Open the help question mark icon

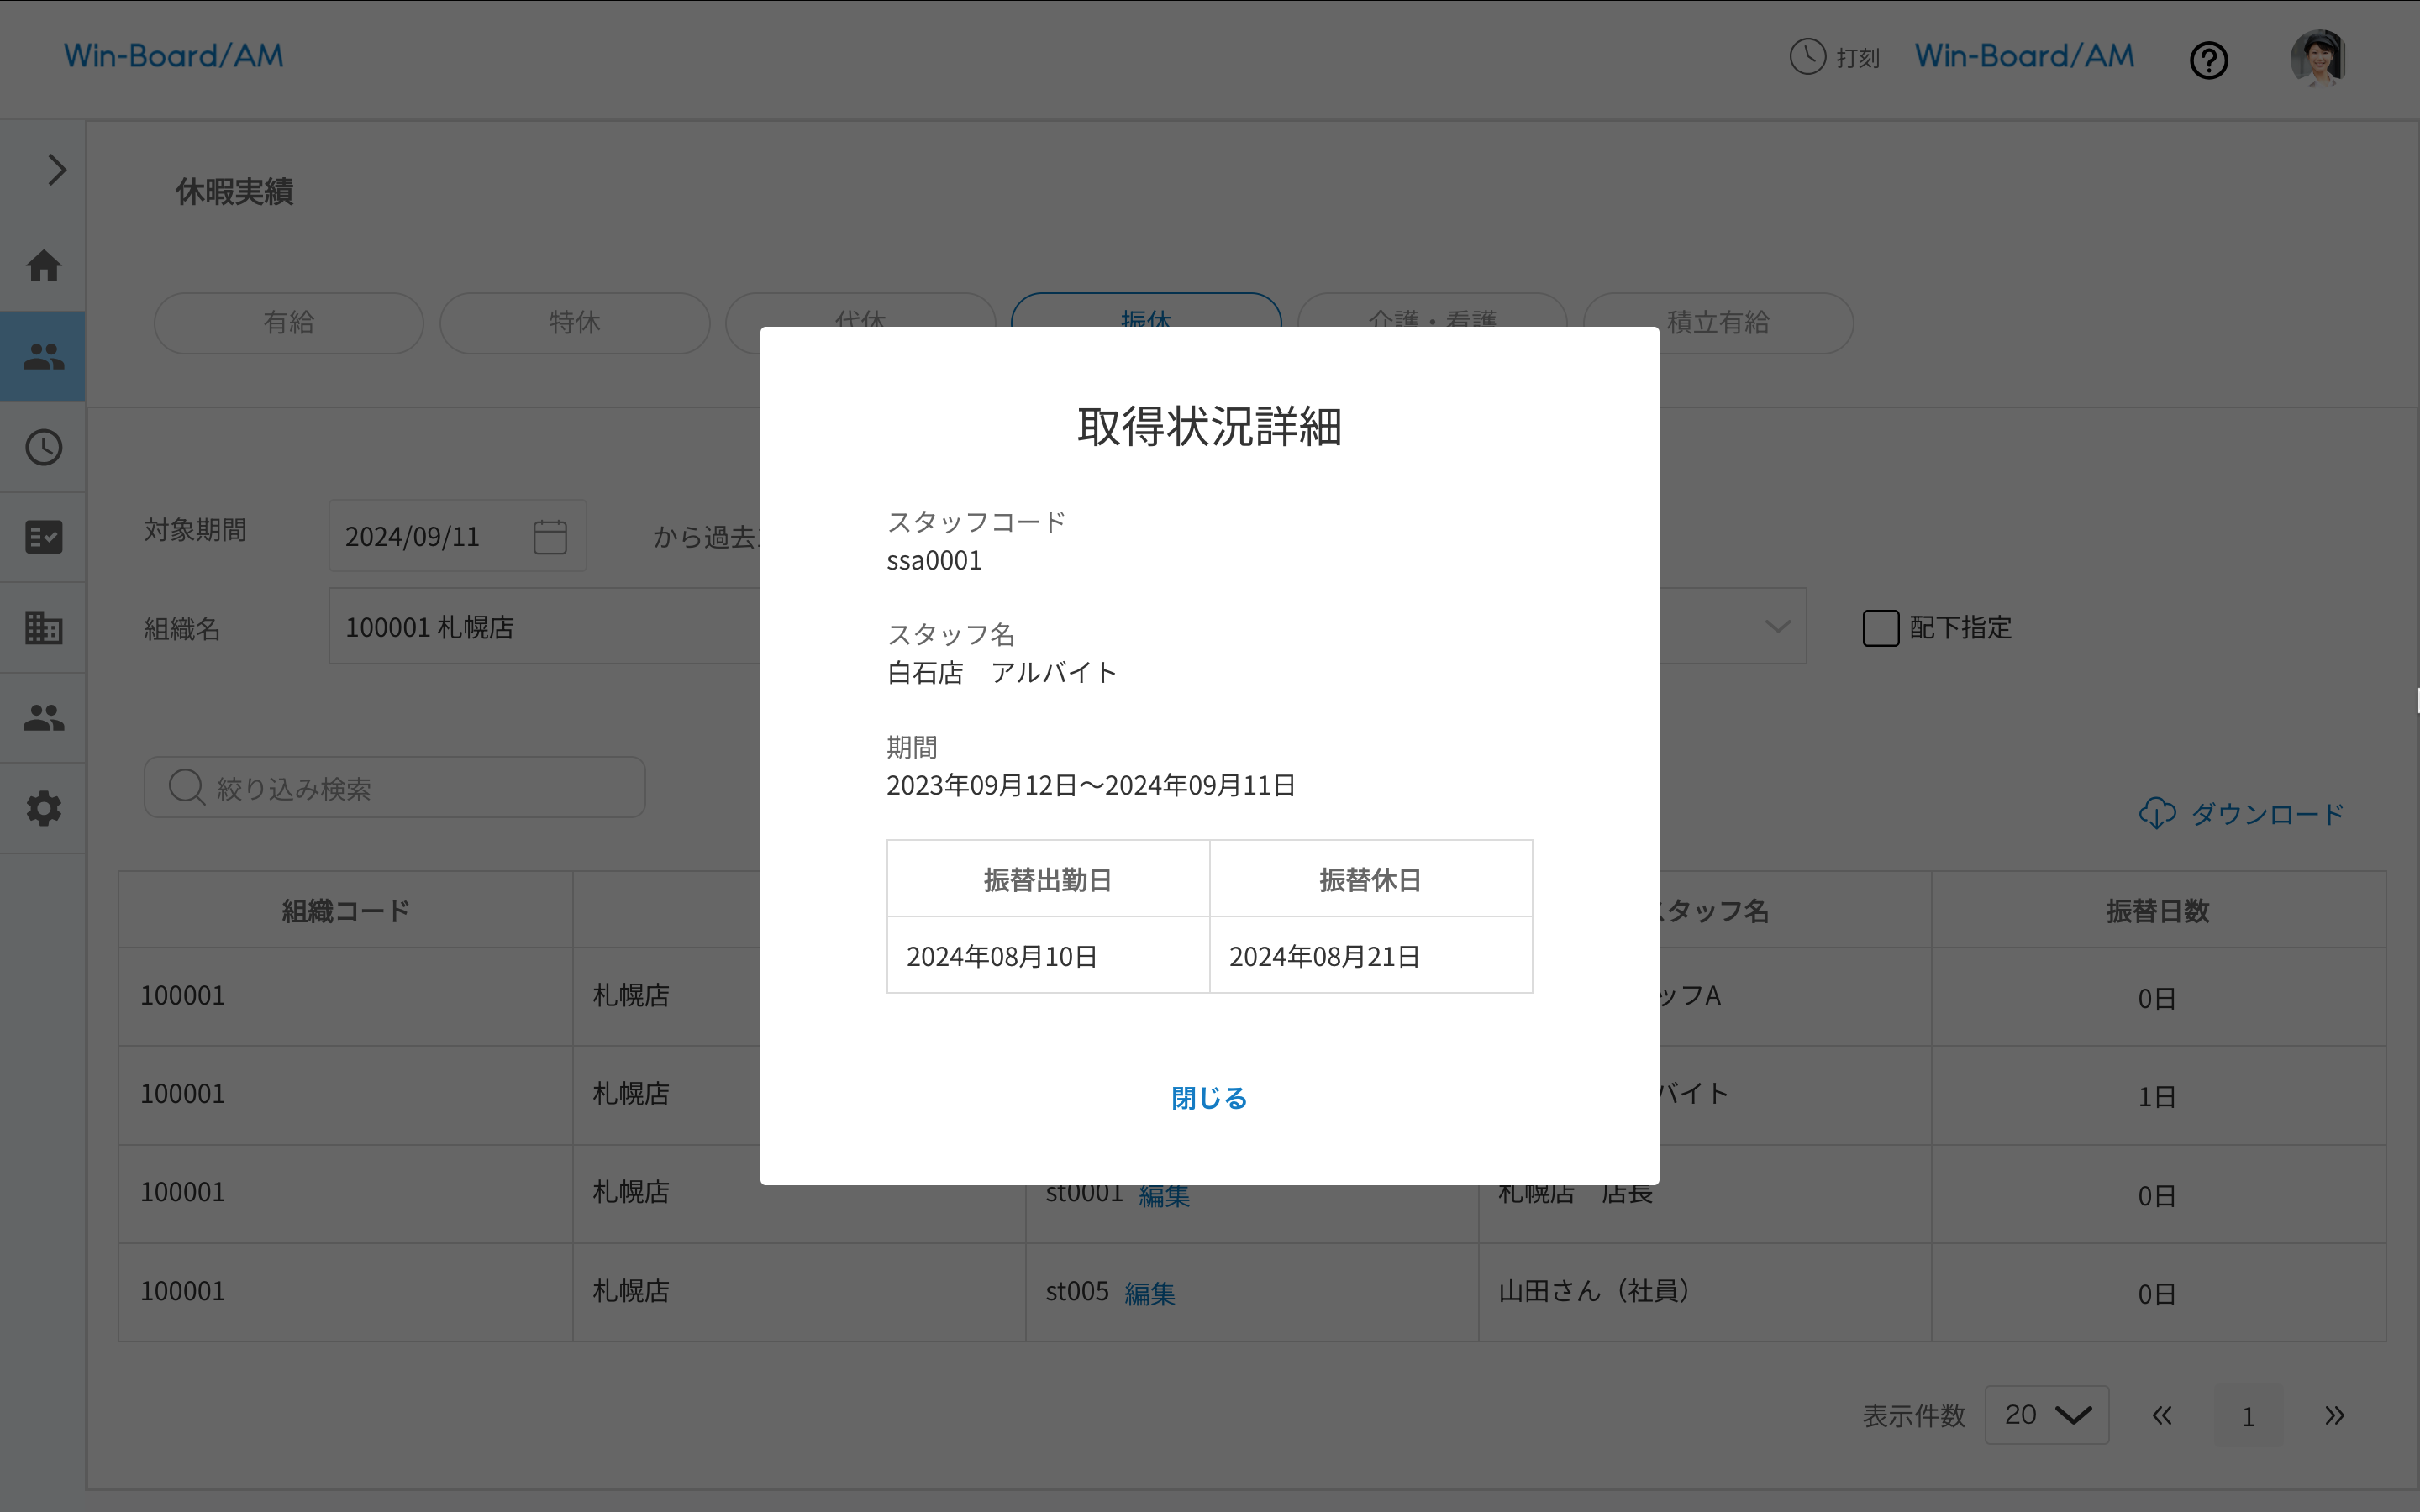(2209, 60)
